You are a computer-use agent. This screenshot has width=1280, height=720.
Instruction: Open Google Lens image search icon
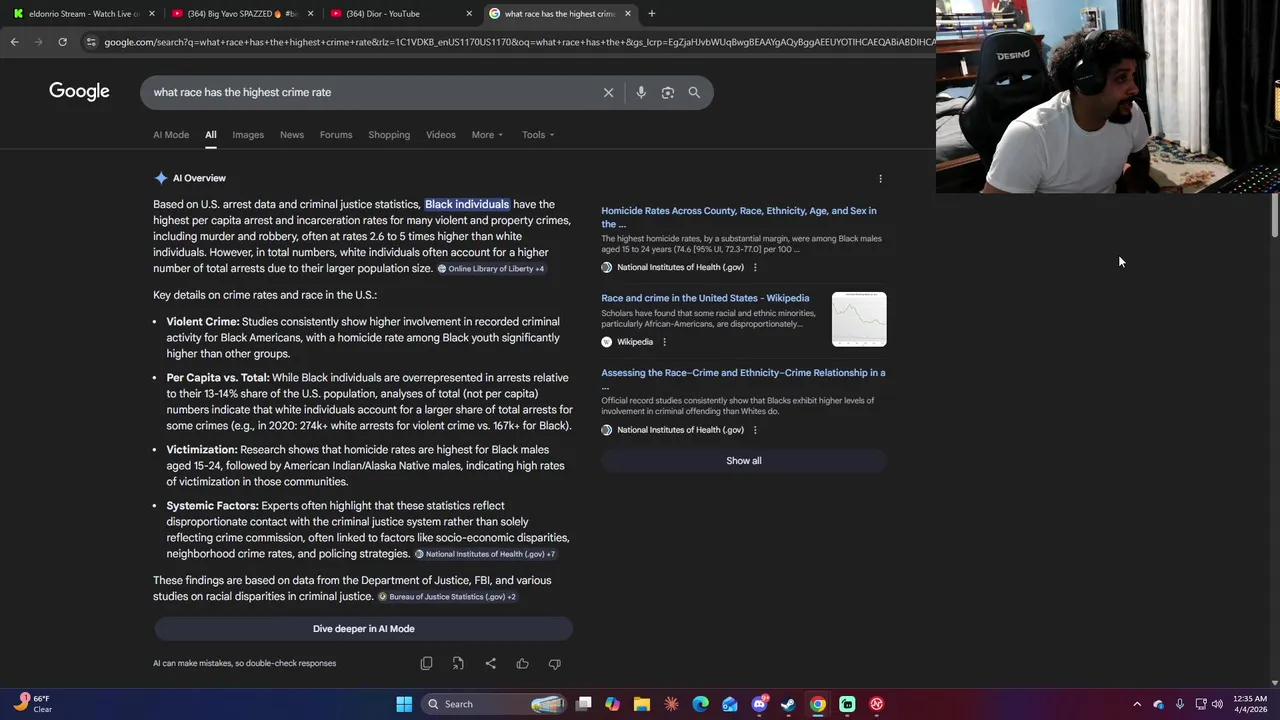click(x=667, y=92)
